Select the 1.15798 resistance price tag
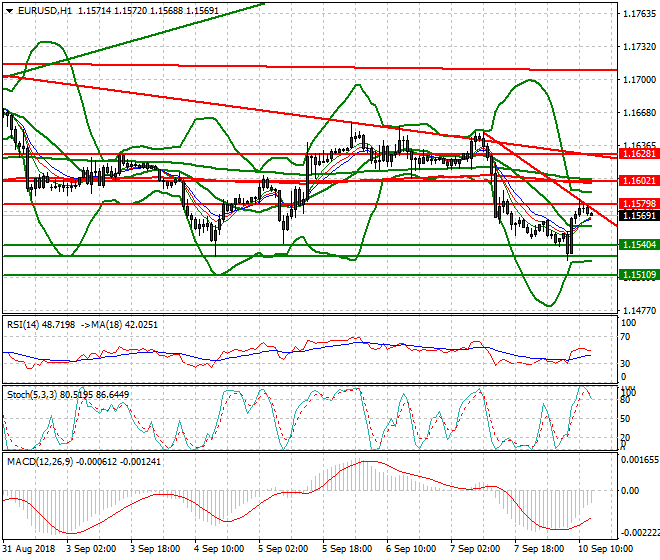Image resolution: width=660 pixels, height=560 pixels. point(637,204)
